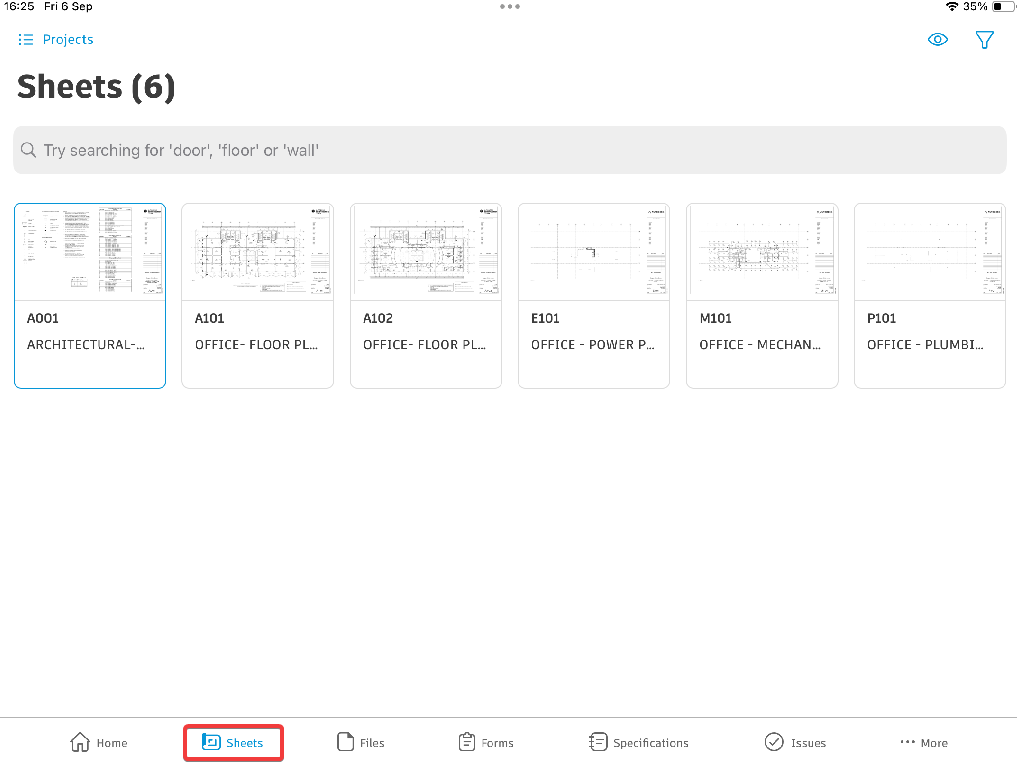Open the A102 sheet thumbnail
This screenshot has height=764, width=1017.
(425, 252)
